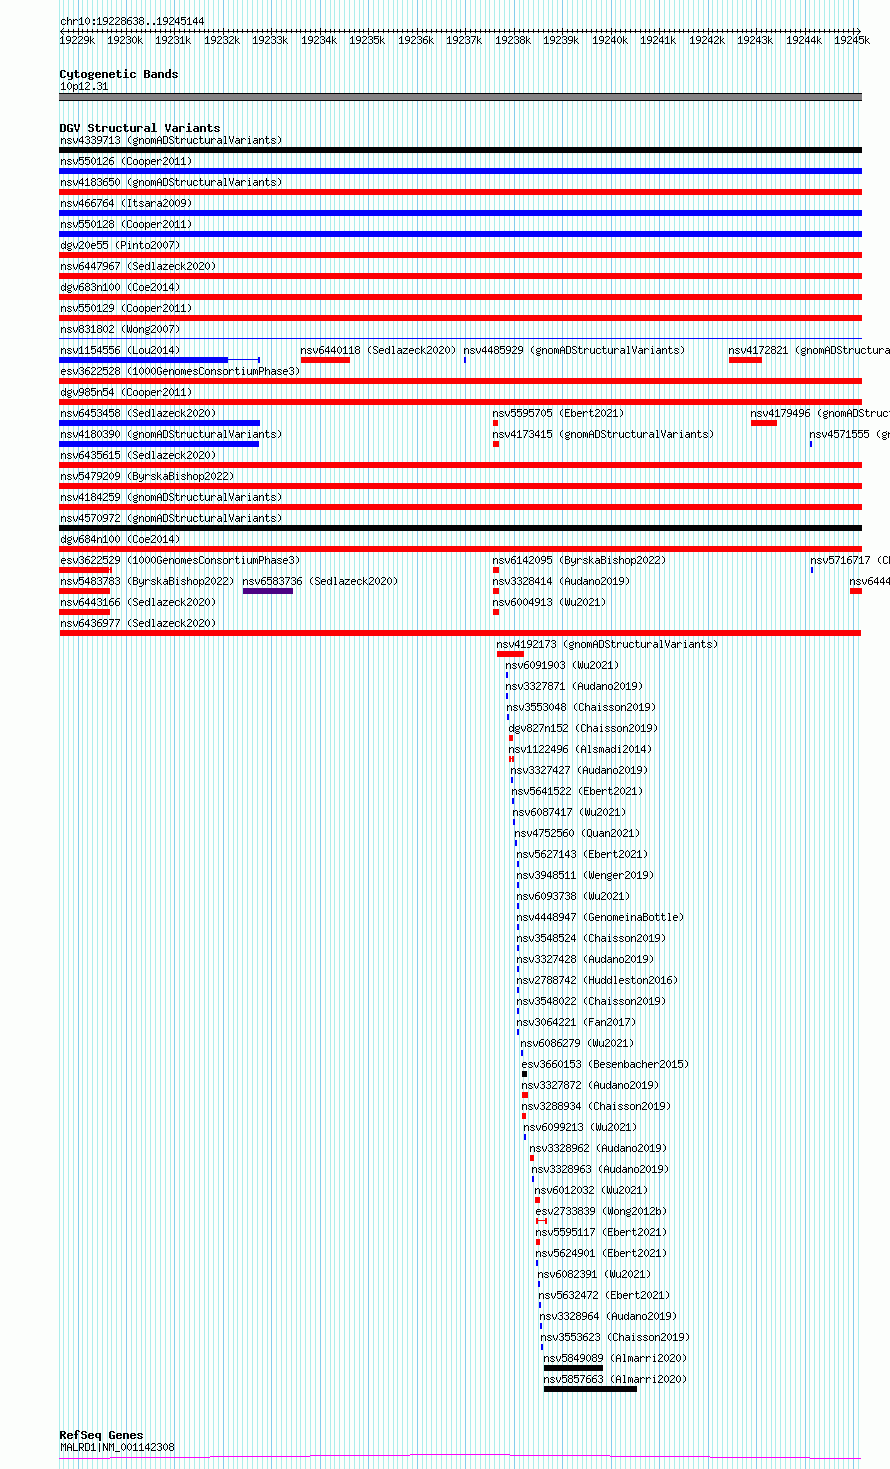
Task: Click the nsv6435615 (Sedlazeck2020) label
Action: (x=138, y=455)
